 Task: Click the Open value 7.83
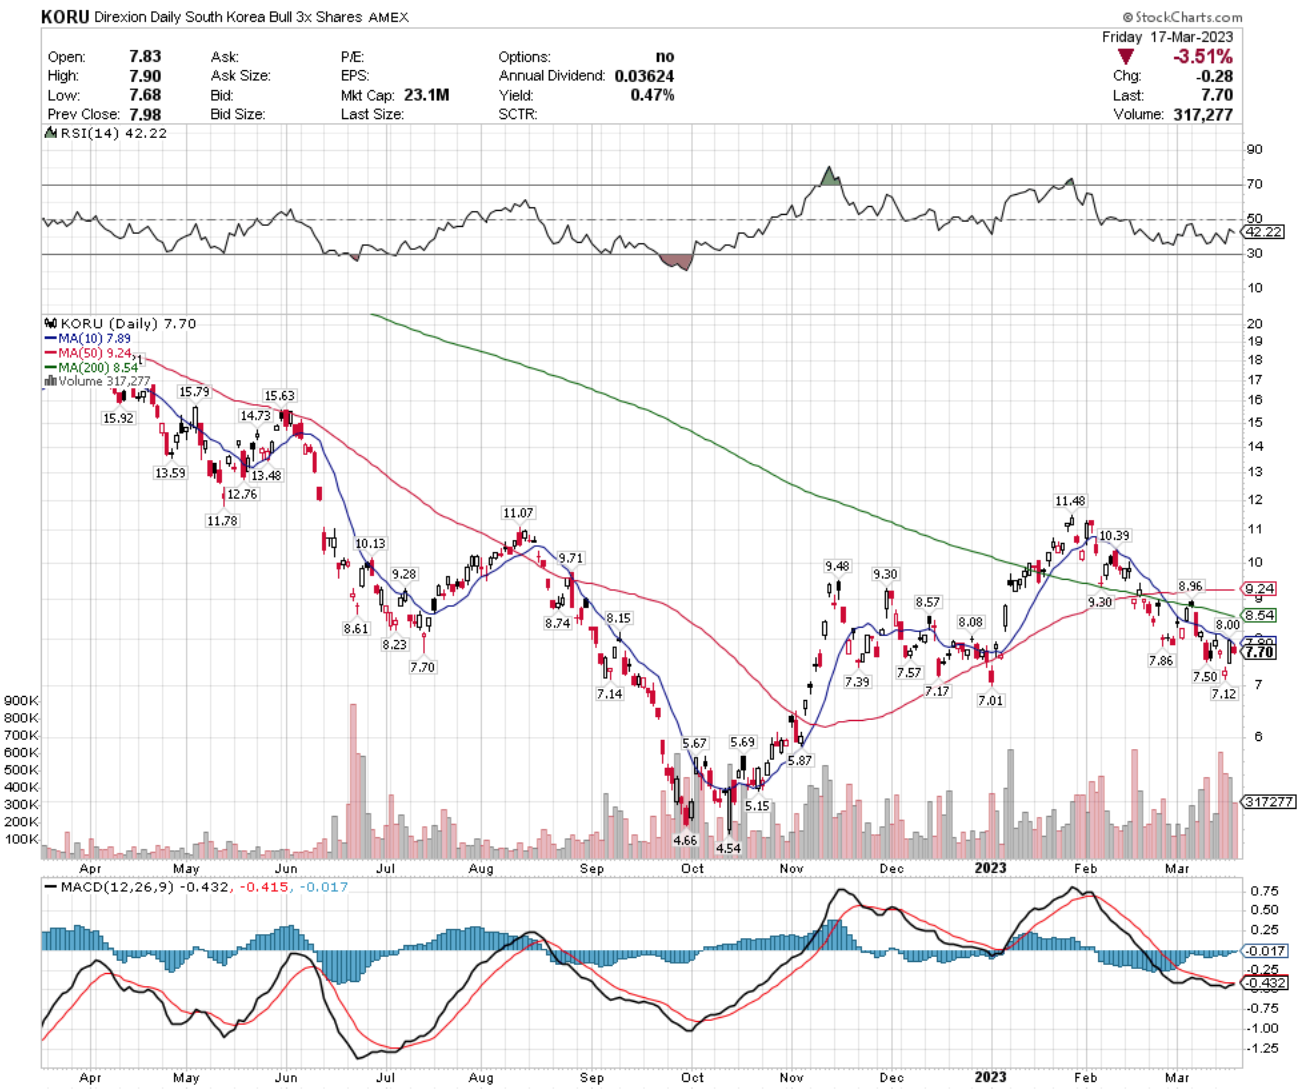(145, 56)
